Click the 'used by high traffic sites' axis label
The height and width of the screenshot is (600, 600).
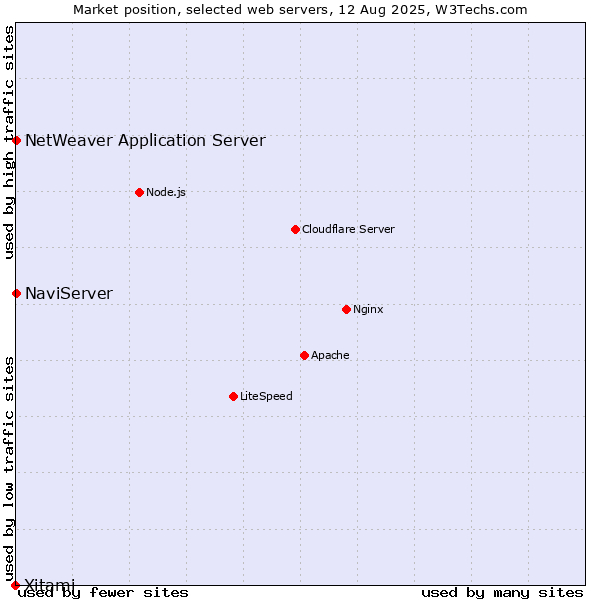point(9,142)
